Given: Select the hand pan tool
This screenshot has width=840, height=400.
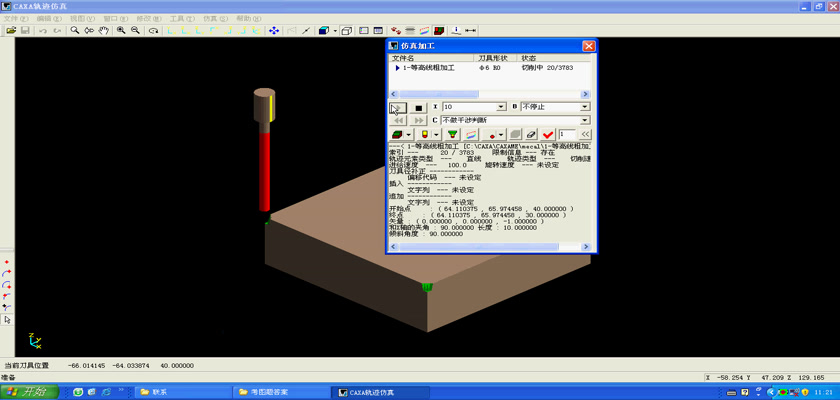Looking at the screenshot, I should pyautogui.click(x=103, y=31).
